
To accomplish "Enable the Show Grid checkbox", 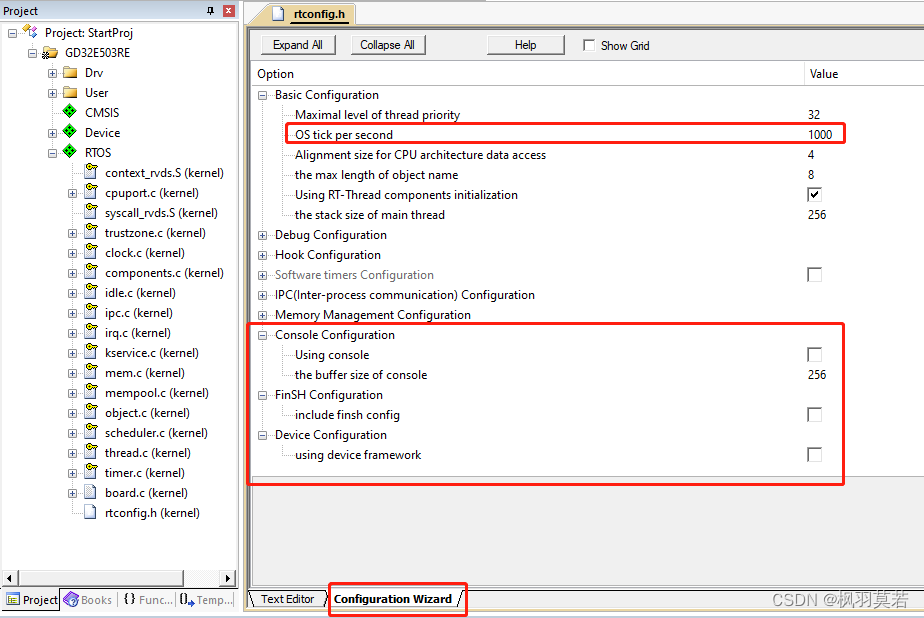I will click(x=589, y=45).
